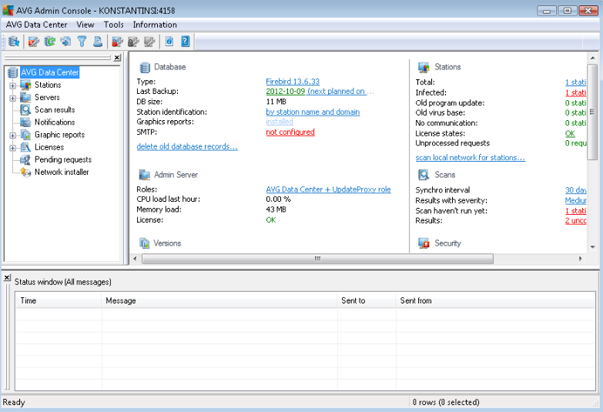603x412 pixels.
Task: Click the installed Graphics reports link
Action: (x=279, y=122)
